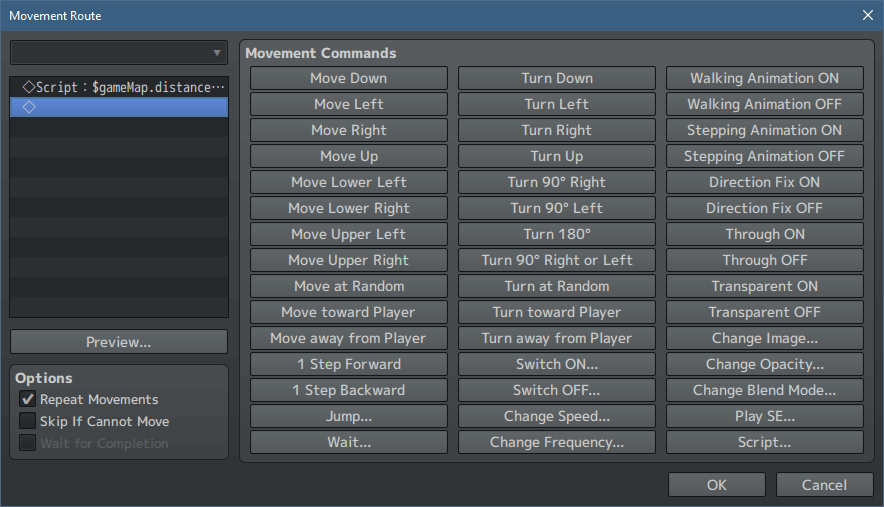
Task: Open the Wait... command dialog
Action: tap(349, 442)
